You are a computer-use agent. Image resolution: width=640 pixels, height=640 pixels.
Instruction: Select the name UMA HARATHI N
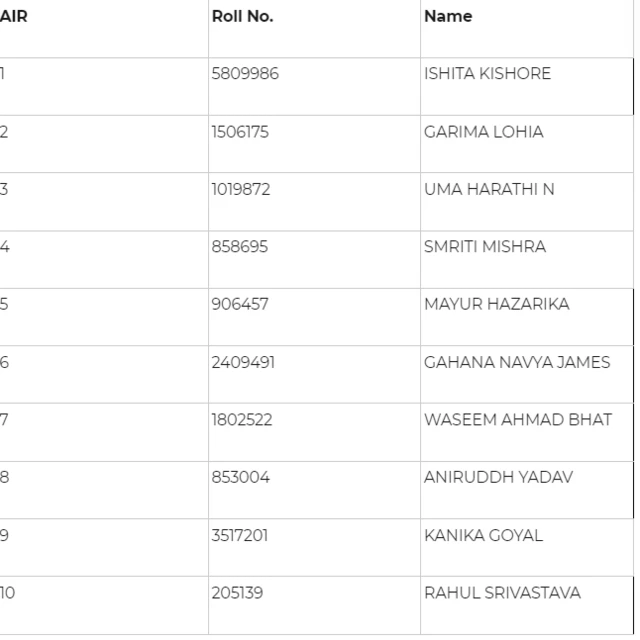[489, 189]
